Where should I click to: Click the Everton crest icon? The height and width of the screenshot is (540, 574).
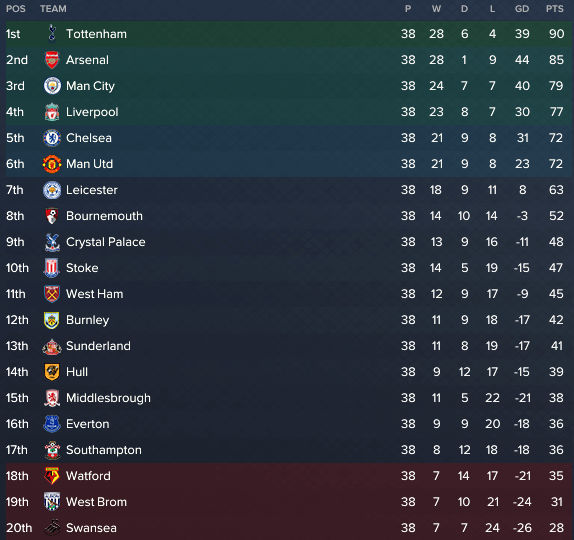[52, 424]
